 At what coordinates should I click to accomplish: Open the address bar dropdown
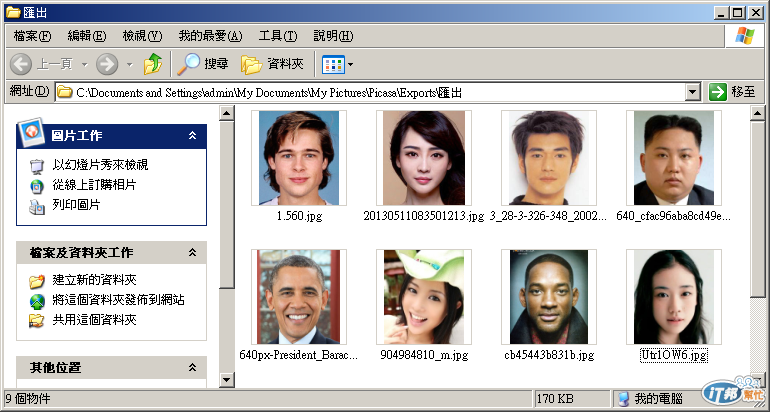692,92
